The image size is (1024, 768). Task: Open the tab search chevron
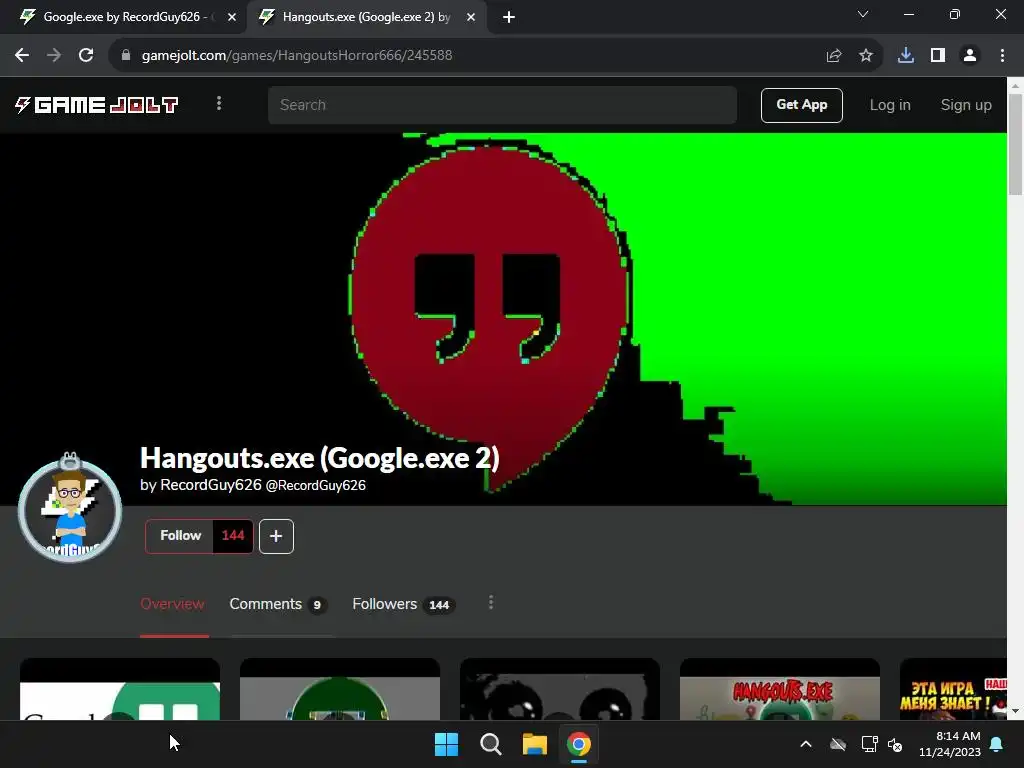point(863,14)
